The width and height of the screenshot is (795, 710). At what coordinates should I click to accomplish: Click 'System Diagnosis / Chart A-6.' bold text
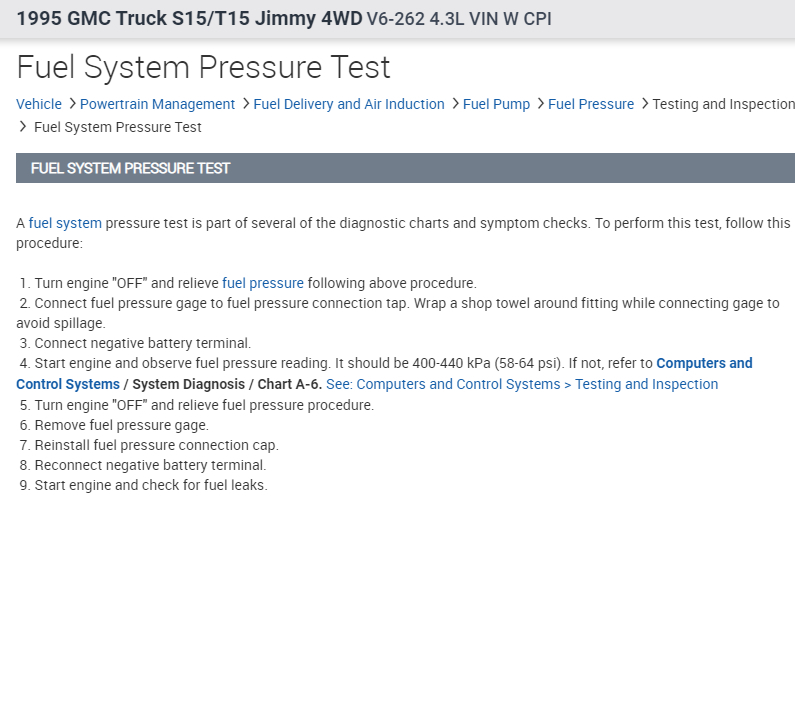227,384
